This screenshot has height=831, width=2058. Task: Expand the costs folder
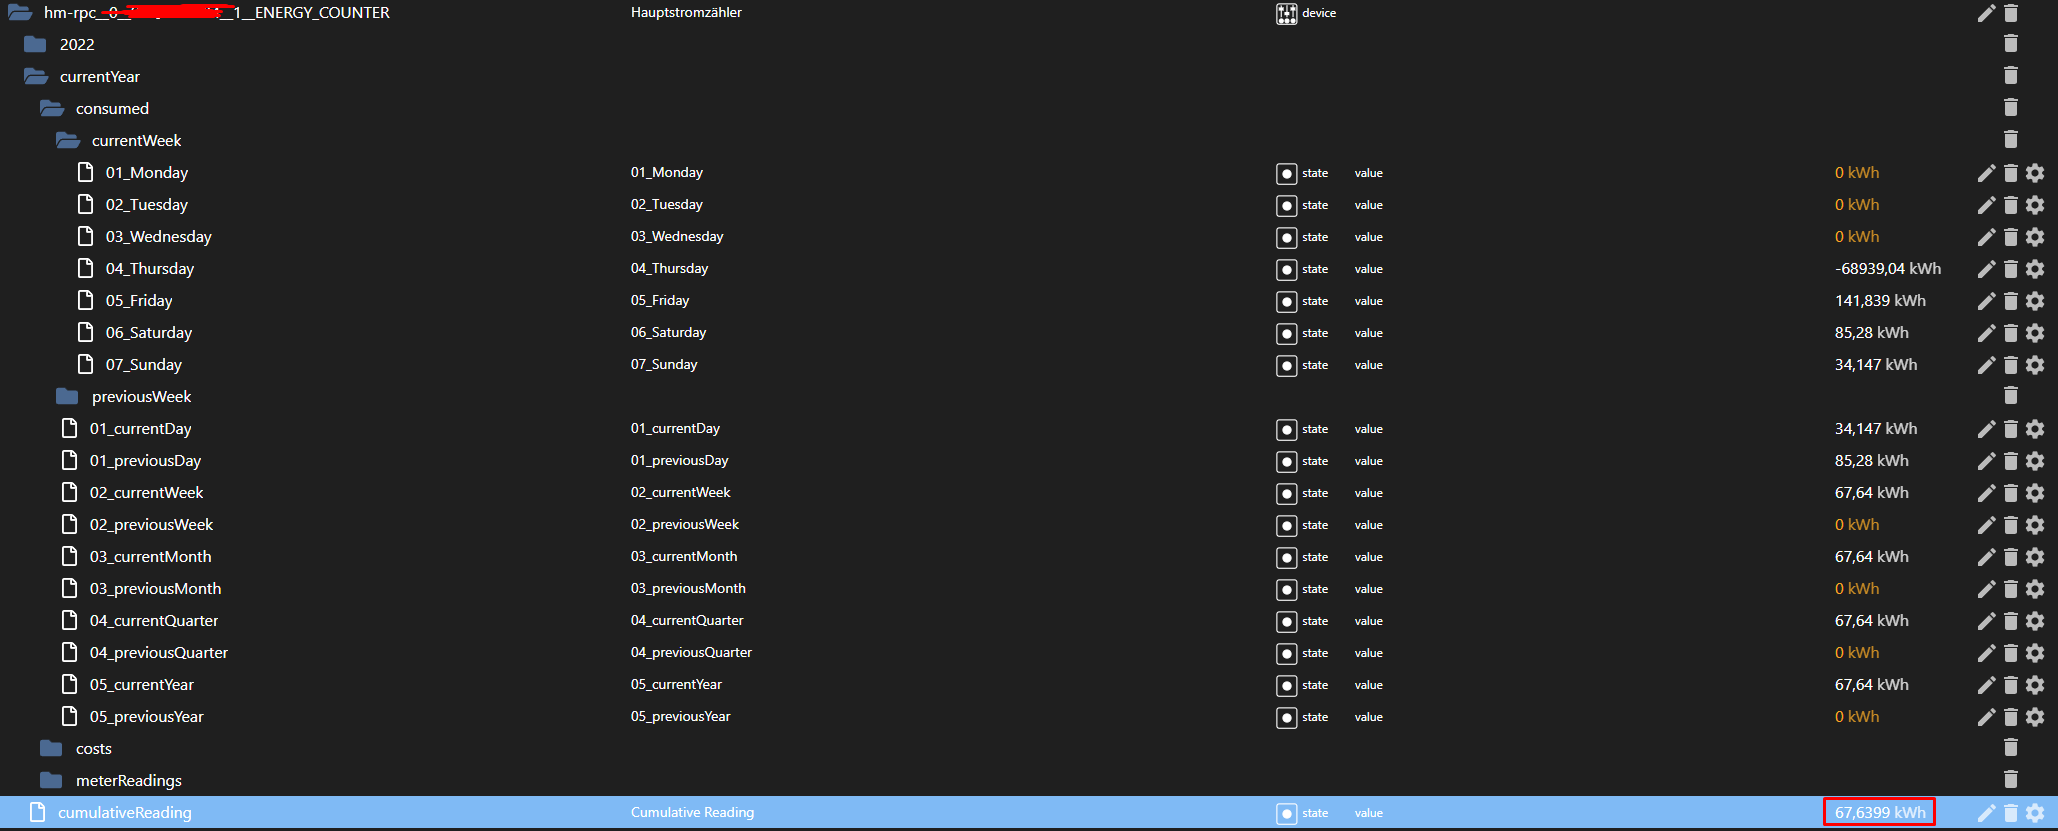point(51,748)
